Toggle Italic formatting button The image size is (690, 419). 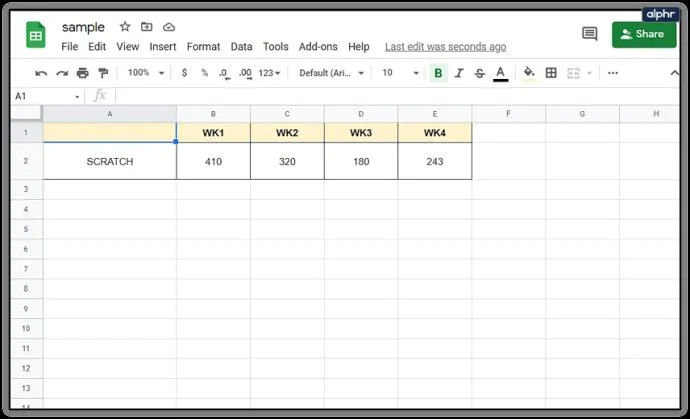pyautogui.click(x=459, y=73)
